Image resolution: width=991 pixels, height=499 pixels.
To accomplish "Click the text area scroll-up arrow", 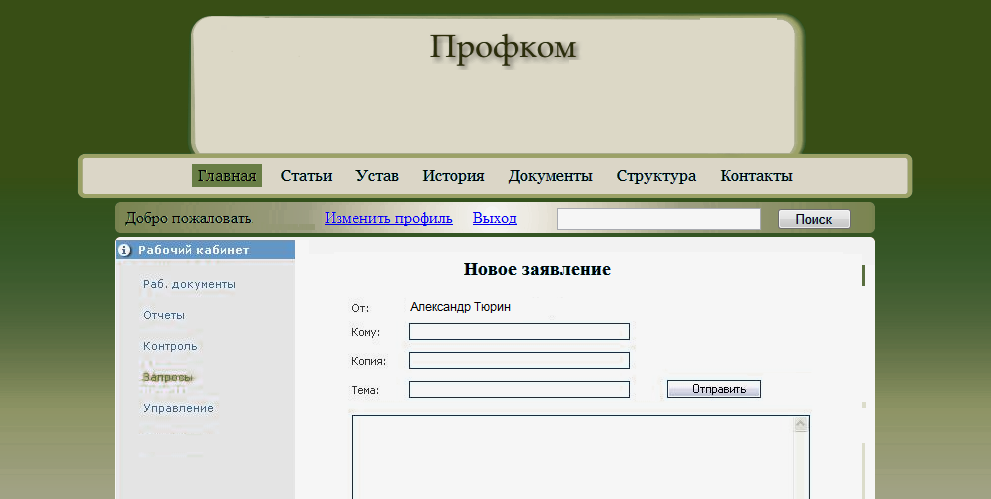I will pos(801,425).
